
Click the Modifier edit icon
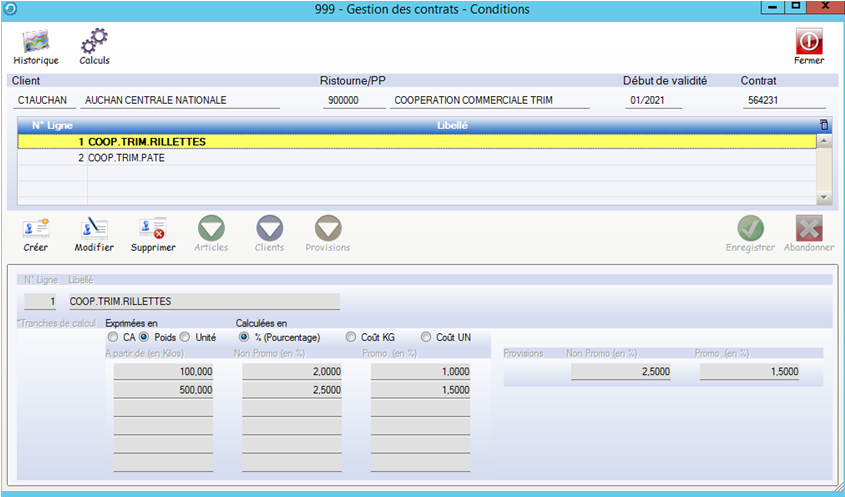(x=94, y=230)
